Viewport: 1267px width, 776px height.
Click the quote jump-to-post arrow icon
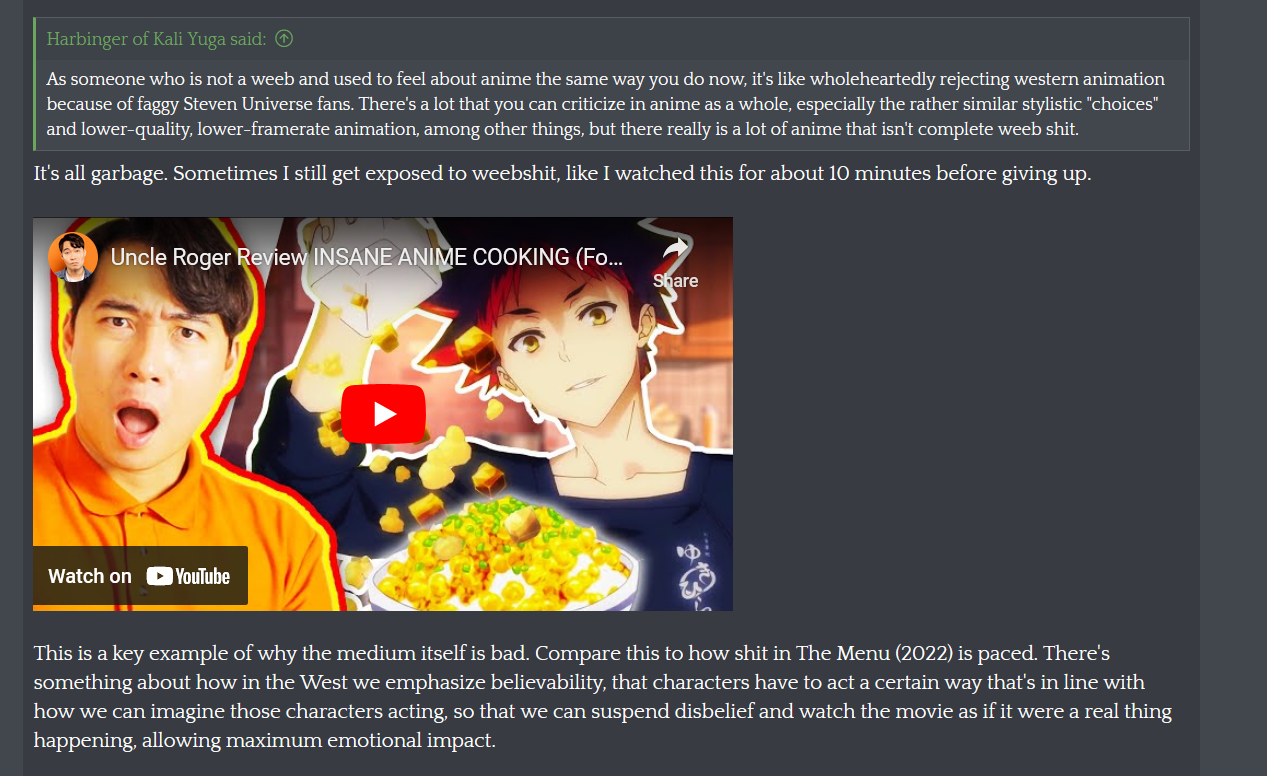click(x=284, y=39)
